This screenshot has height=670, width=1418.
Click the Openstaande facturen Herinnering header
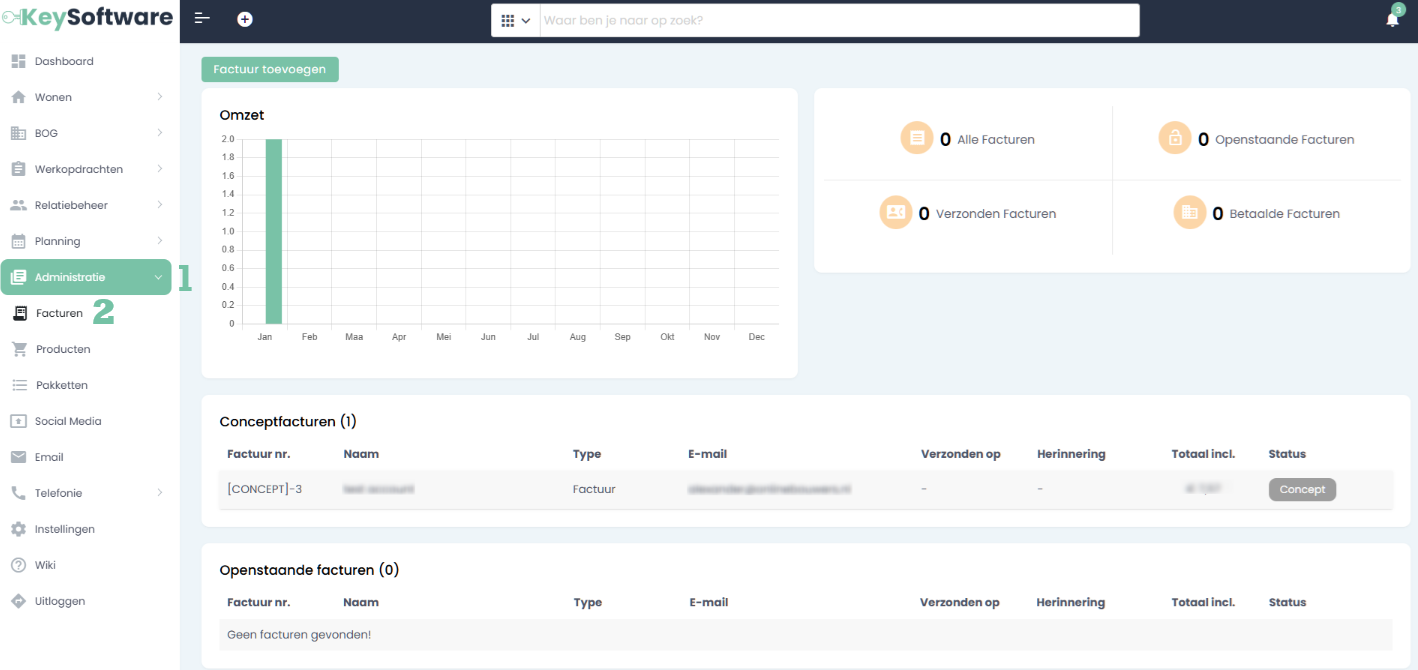[x=1071, y=602]
